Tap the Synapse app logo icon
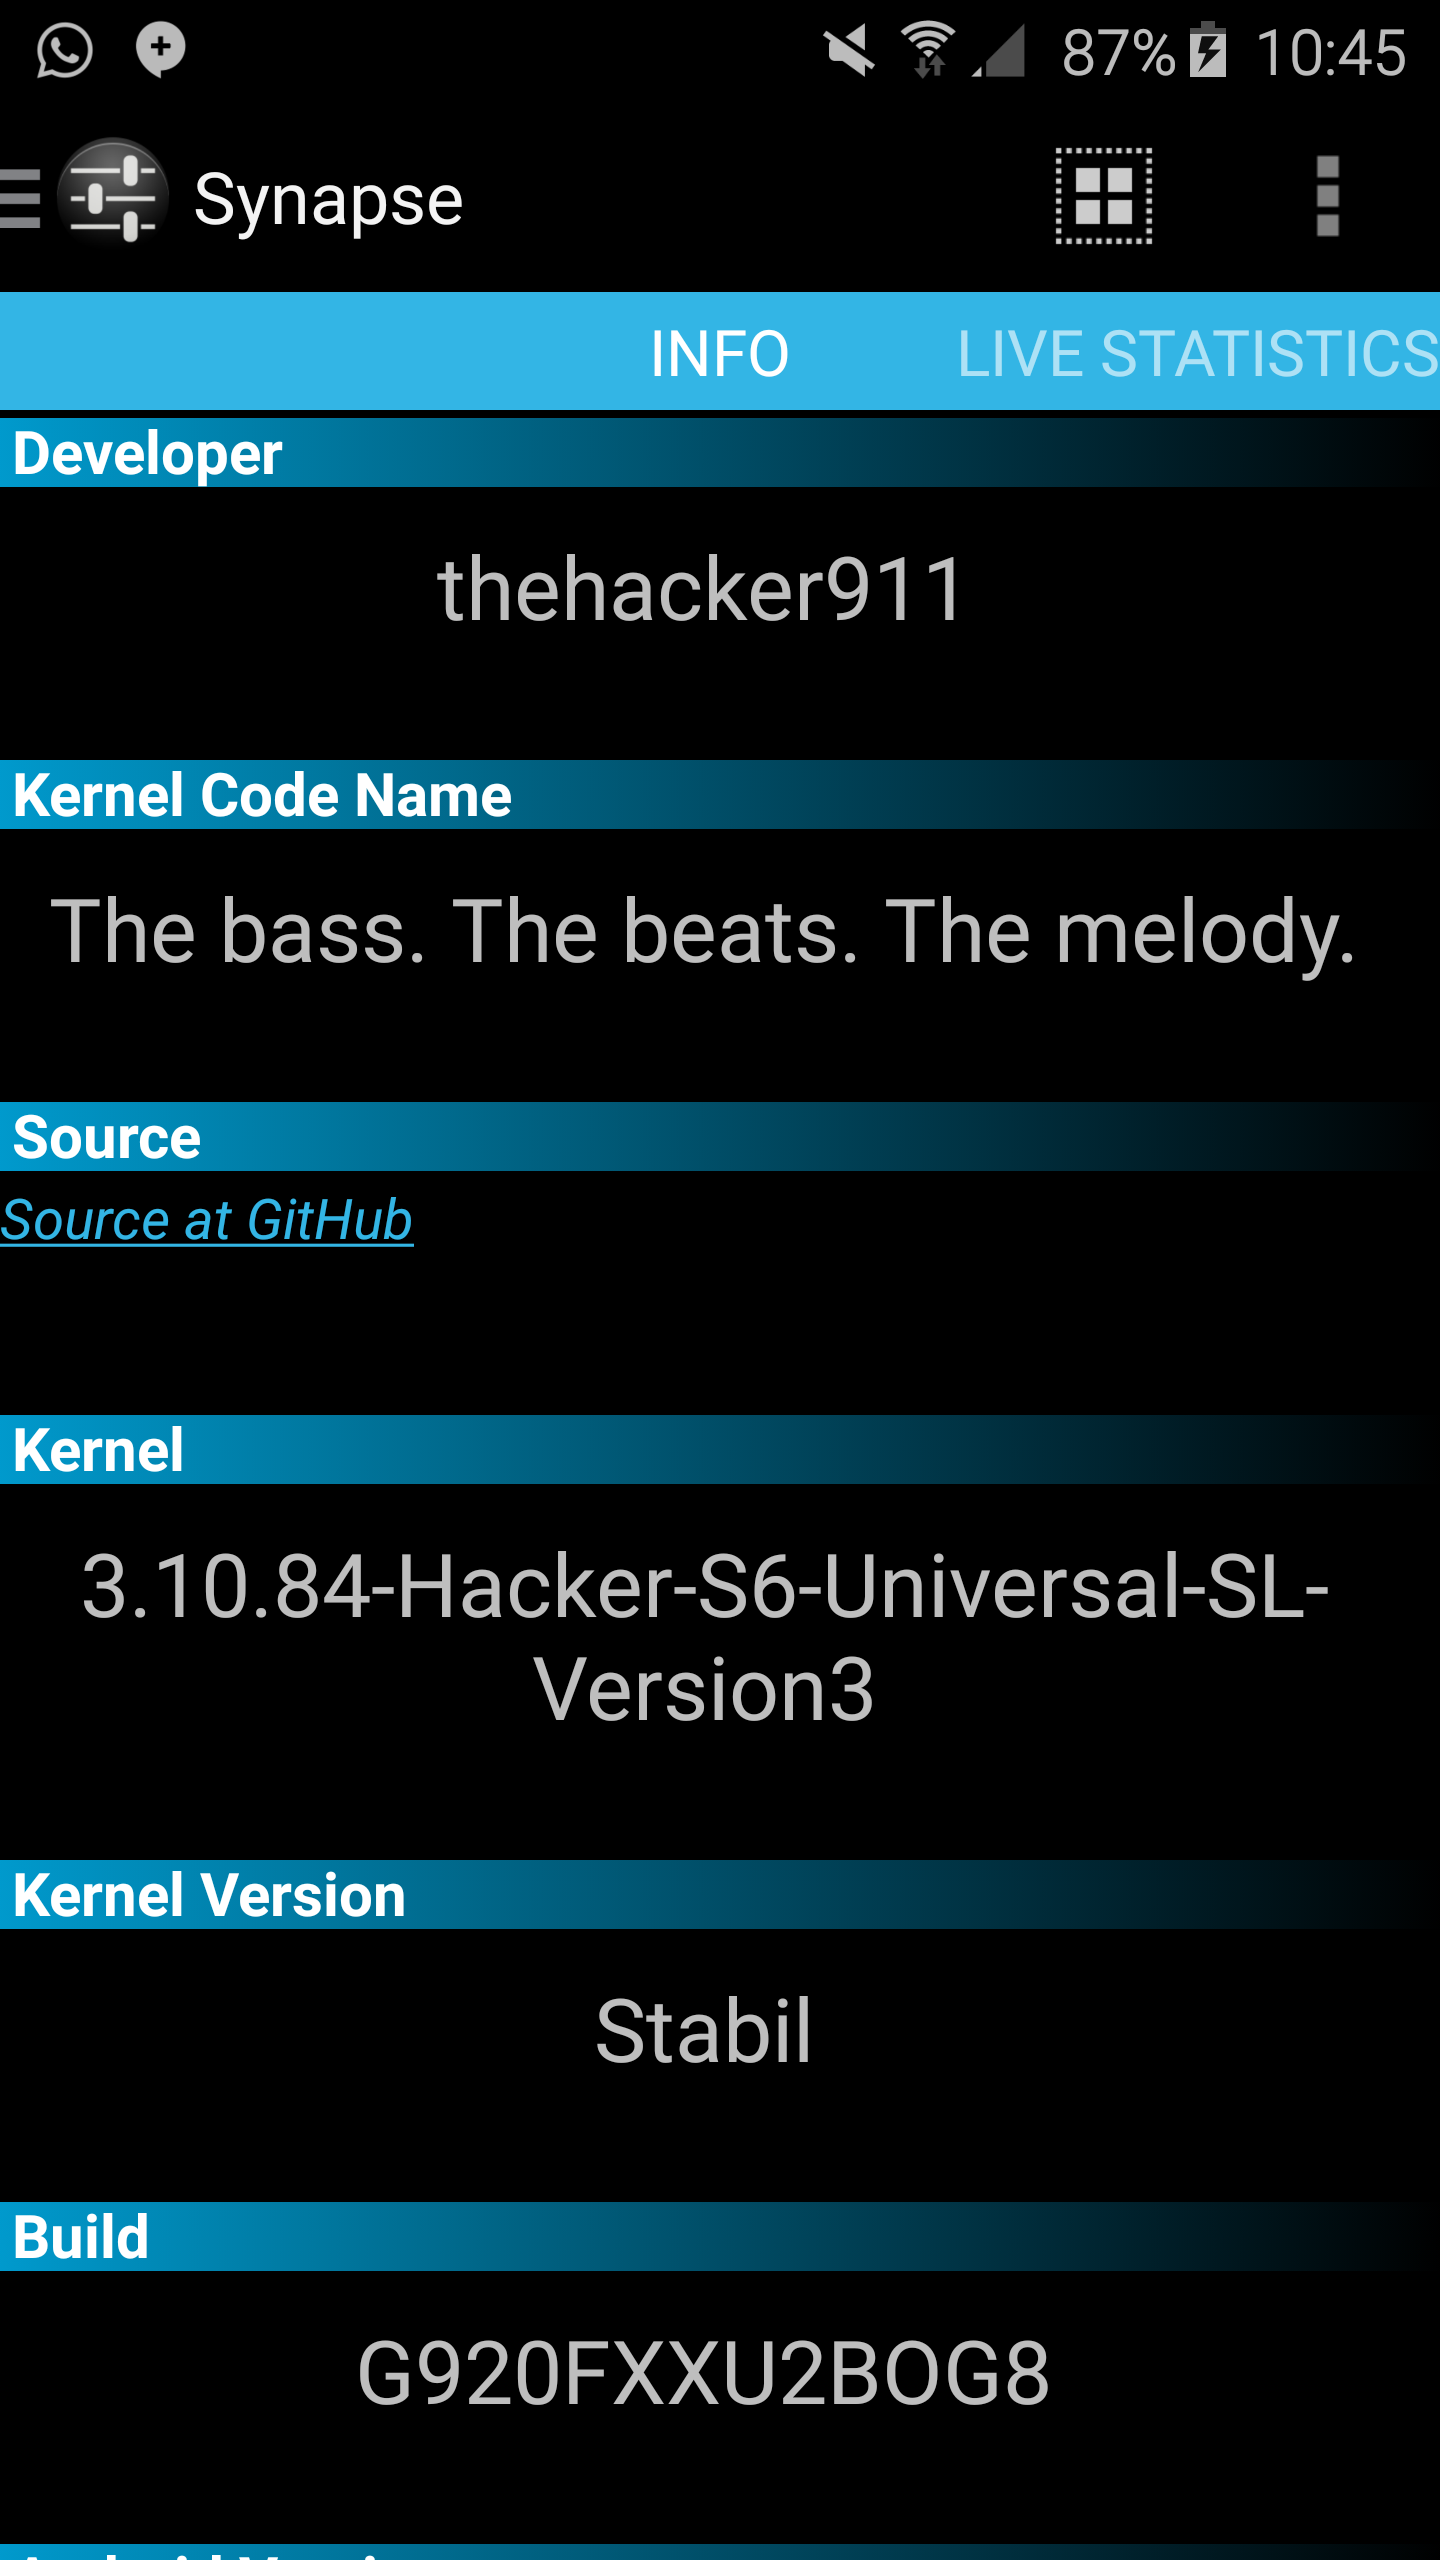This screenshot has width=1440, height=2560. pyautogui.click(x=112, y=194)
